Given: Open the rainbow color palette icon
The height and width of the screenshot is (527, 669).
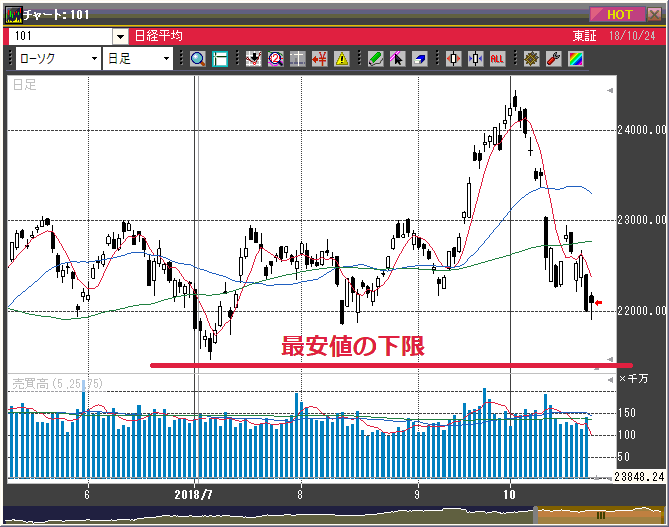Looking at the screenshot, I should point(574,59).
